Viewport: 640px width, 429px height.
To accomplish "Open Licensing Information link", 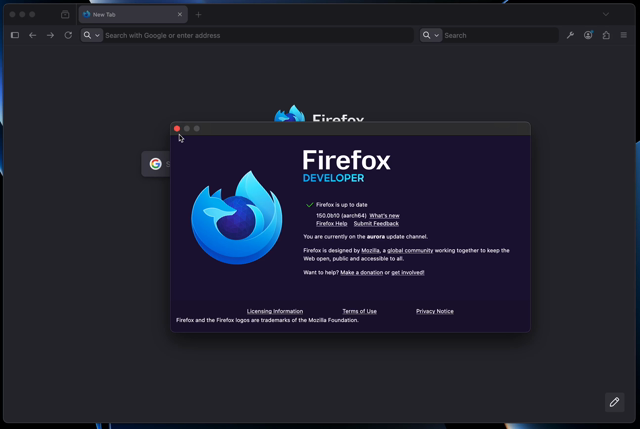I will pos(275,311).
